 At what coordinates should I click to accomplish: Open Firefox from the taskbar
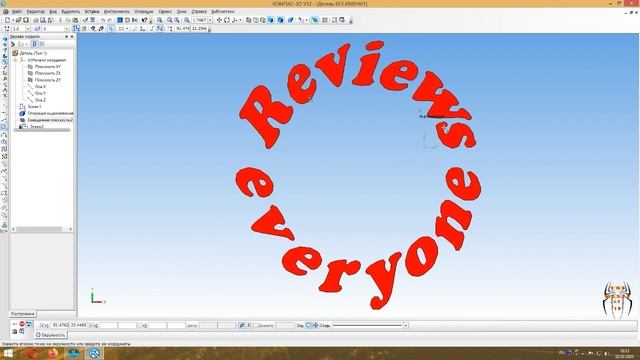(53, 353)
